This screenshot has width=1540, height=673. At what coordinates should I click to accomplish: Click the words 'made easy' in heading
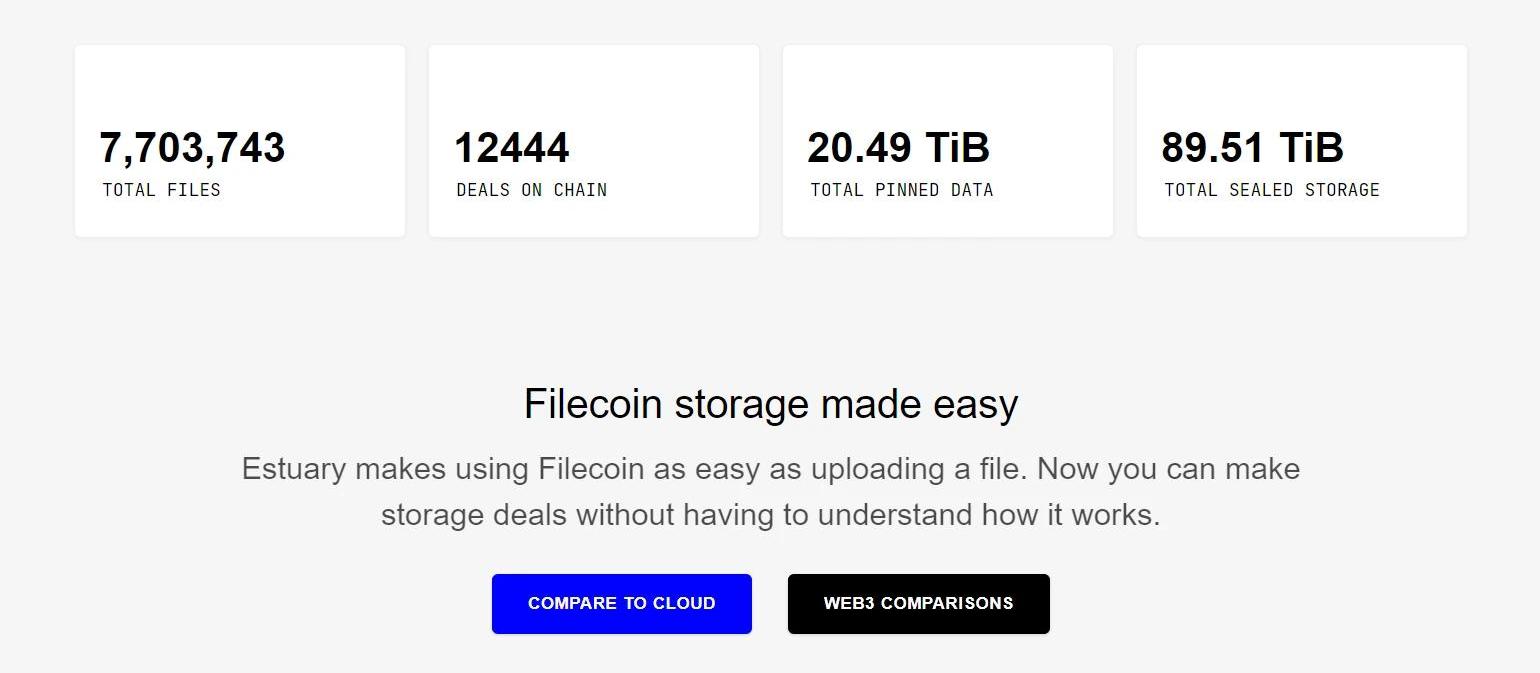(x=919, y=404)
